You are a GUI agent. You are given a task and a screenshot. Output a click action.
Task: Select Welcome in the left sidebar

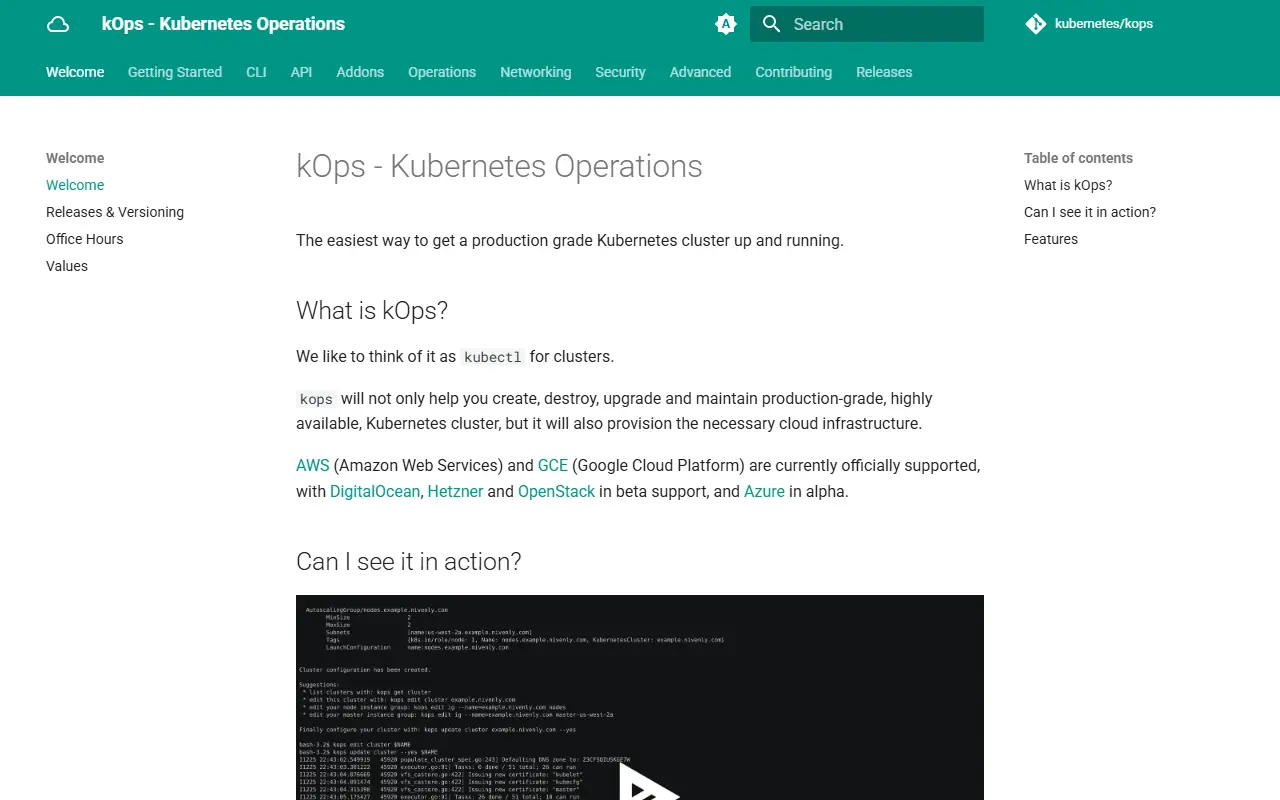tap(75, 185)
